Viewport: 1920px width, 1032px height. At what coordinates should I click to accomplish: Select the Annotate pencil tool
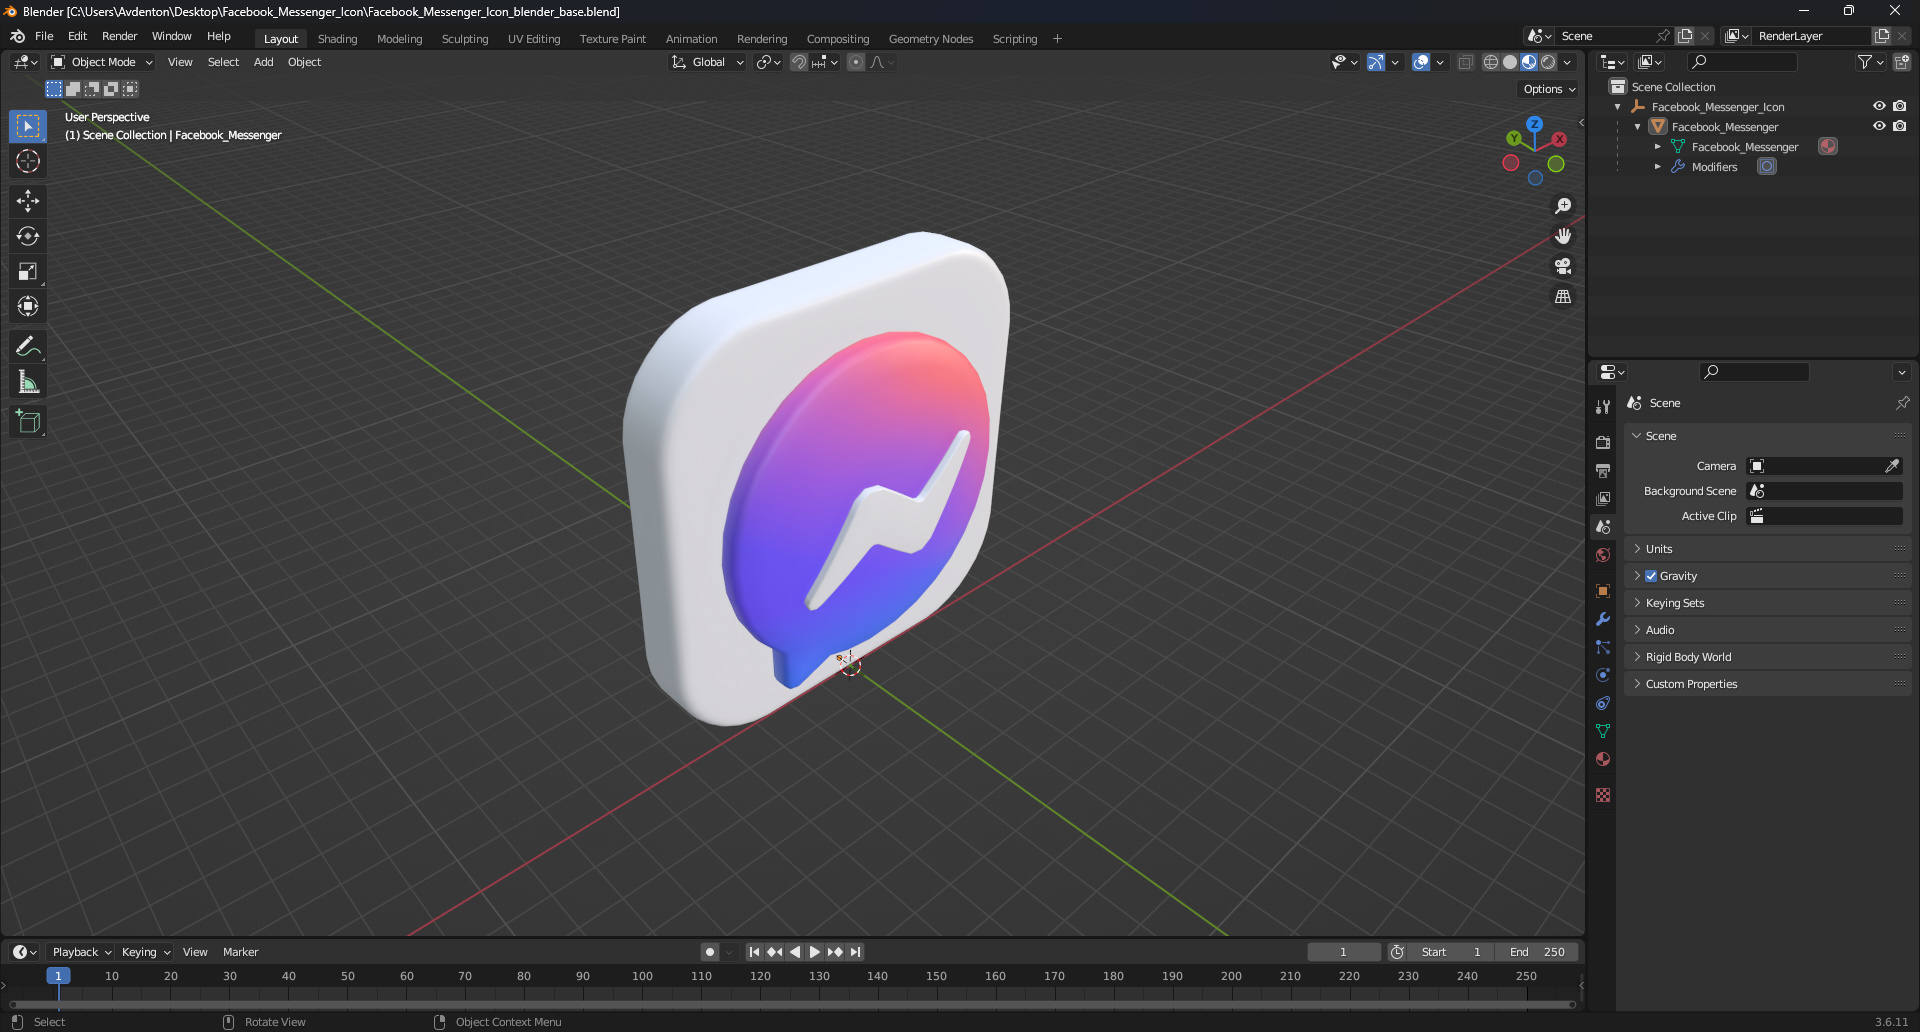tap(28, 347)
